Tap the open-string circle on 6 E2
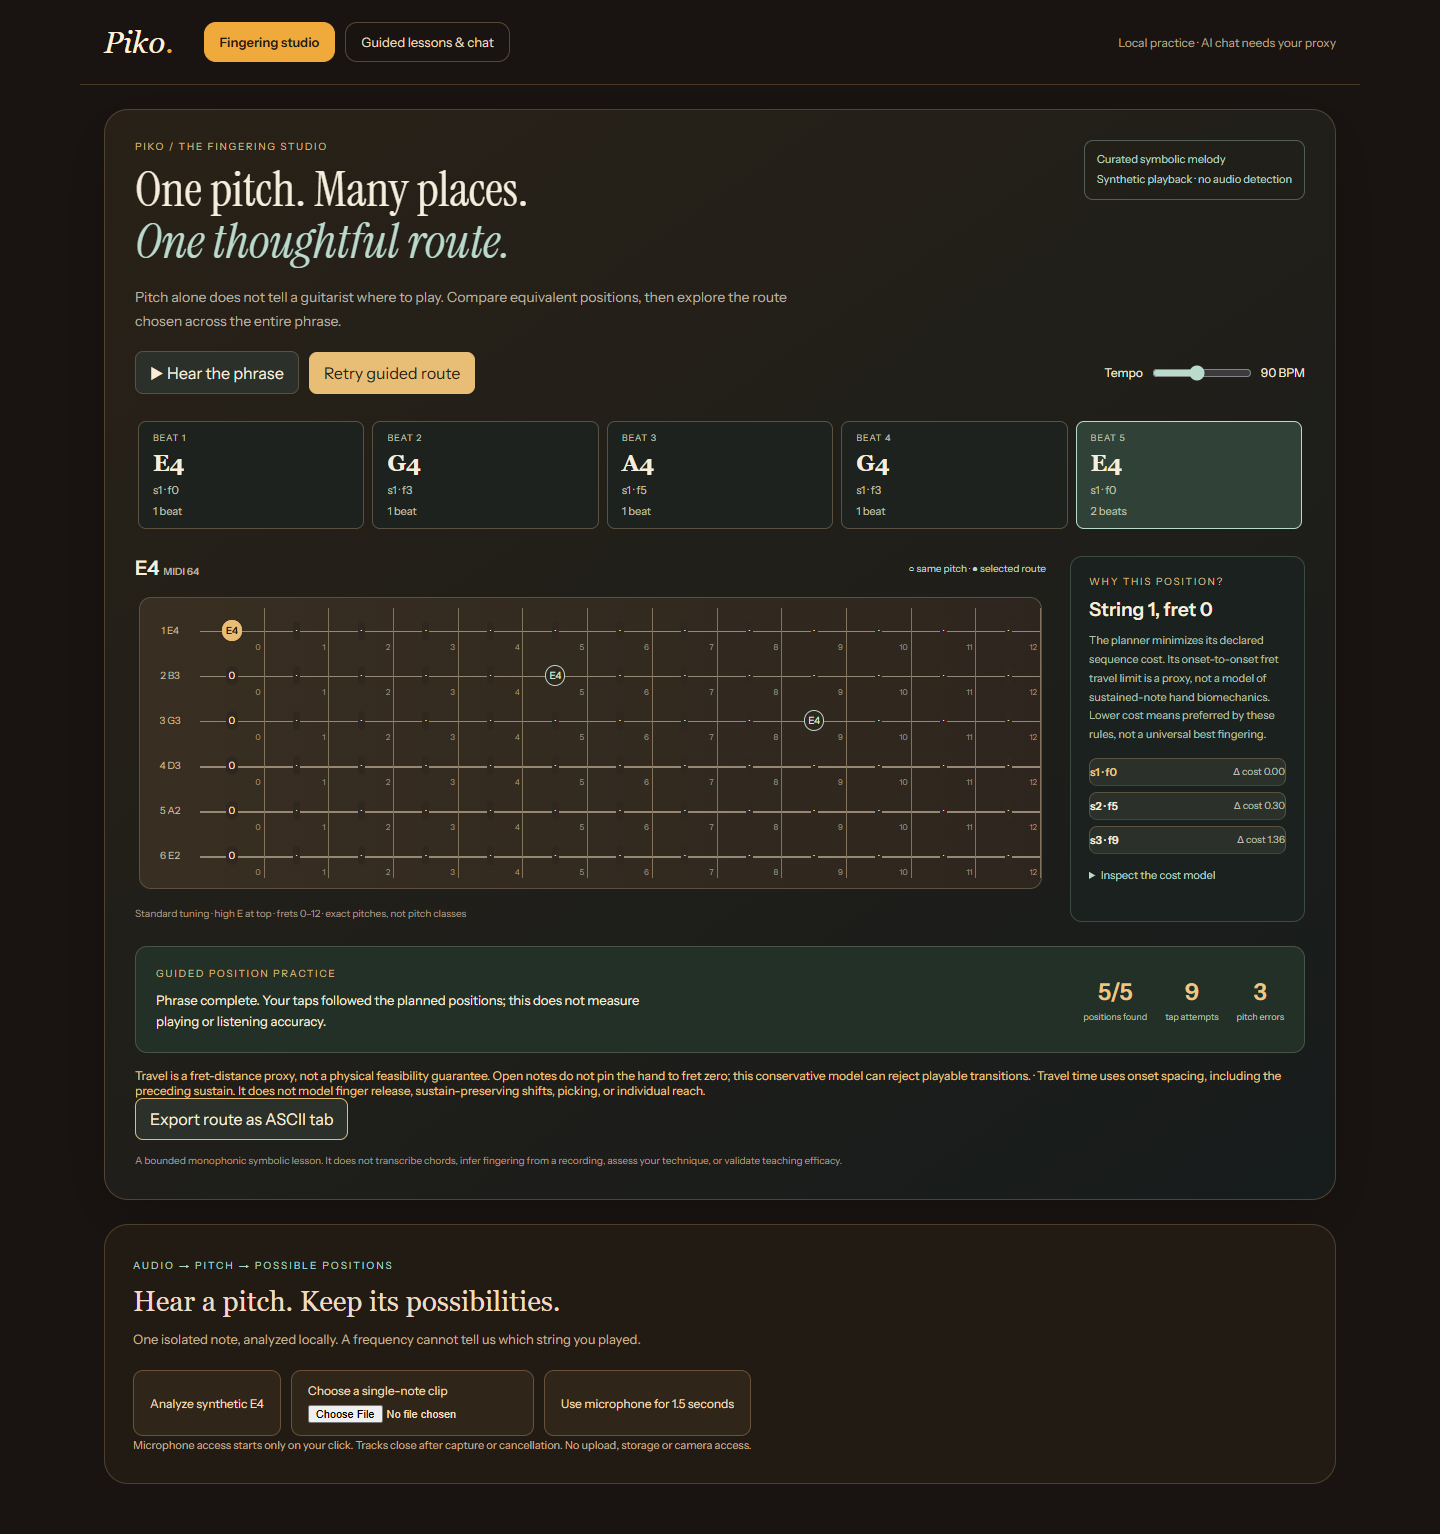This screenshot has height=1534, width=1440. [232, 856]
